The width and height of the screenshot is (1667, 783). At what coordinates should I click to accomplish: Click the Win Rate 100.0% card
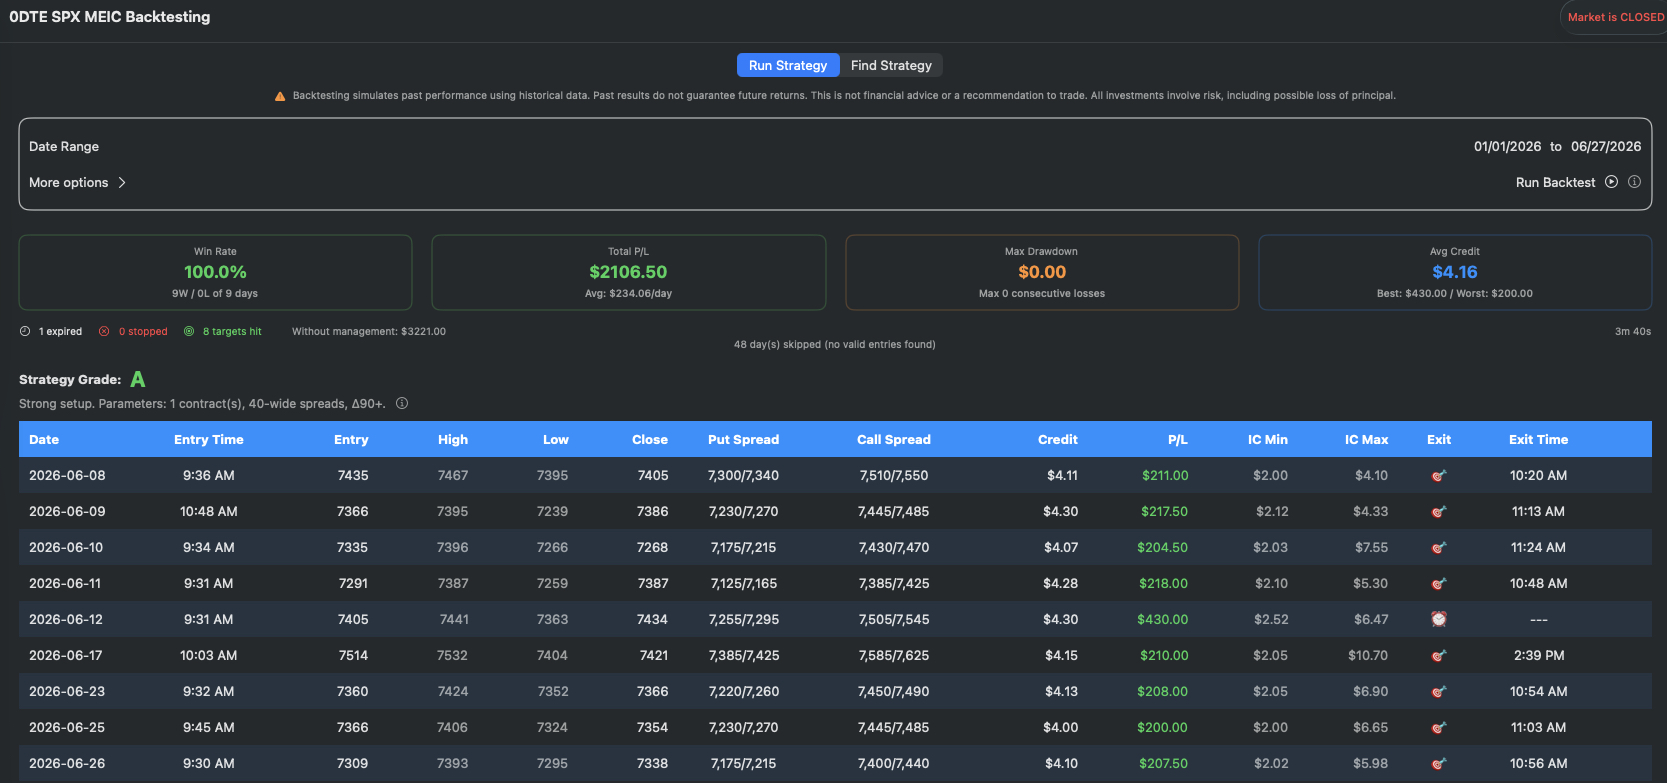(215, 272)
